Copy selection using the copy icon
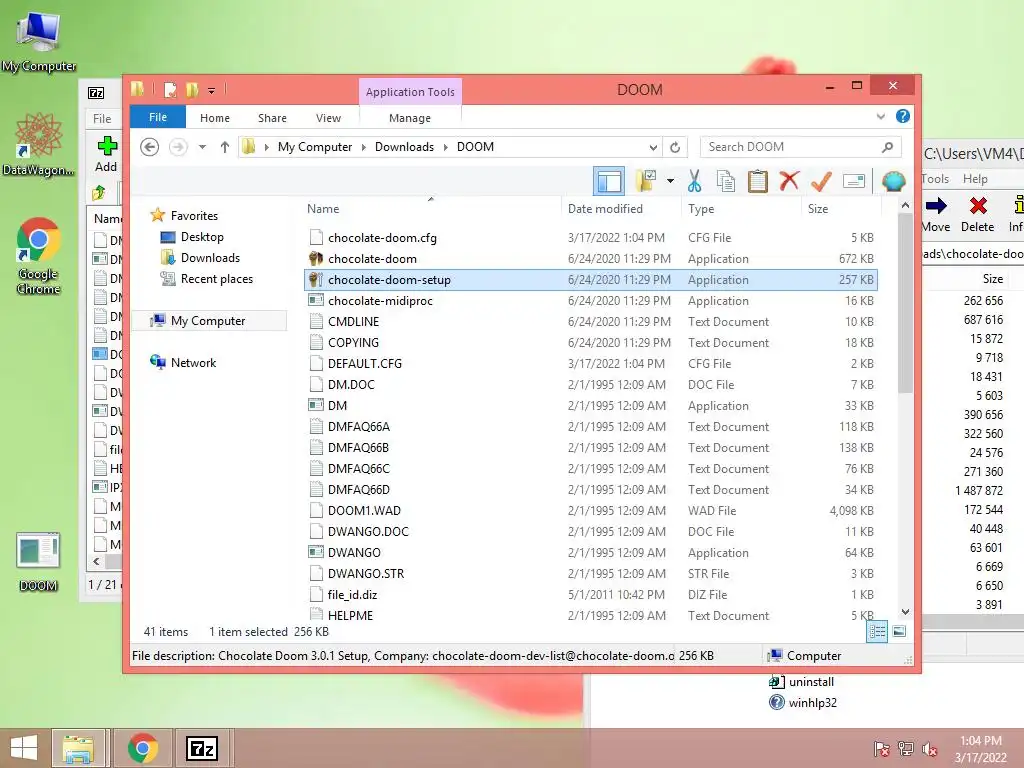Image resolution: width=1024 pixels, height=768 pixels. click(x=726, y=181)
